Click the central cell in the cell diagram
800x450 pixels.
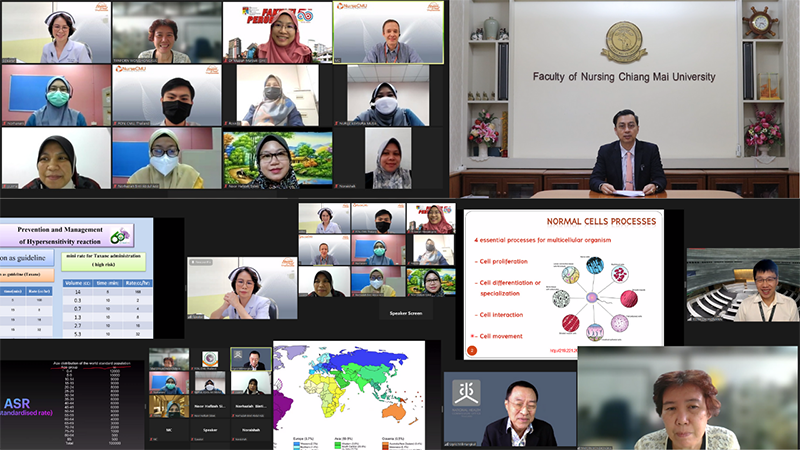595,297
